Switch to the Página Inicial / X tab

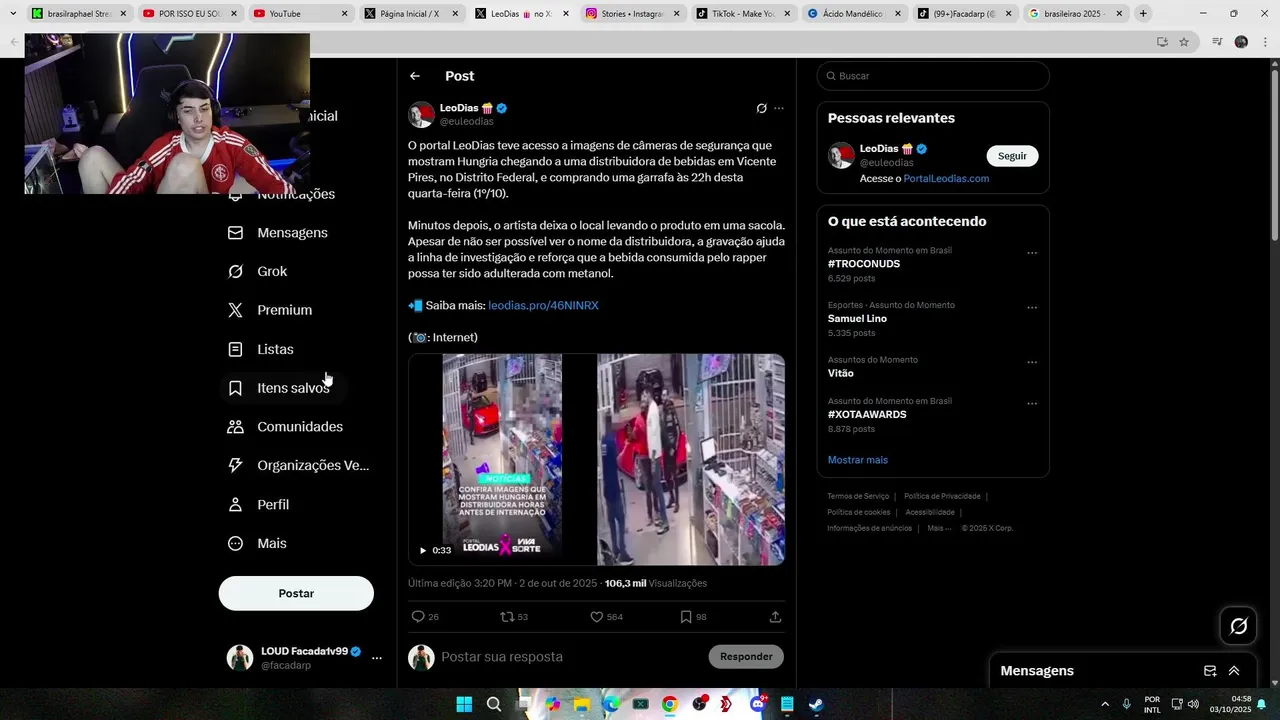click(x=409, y=14)
